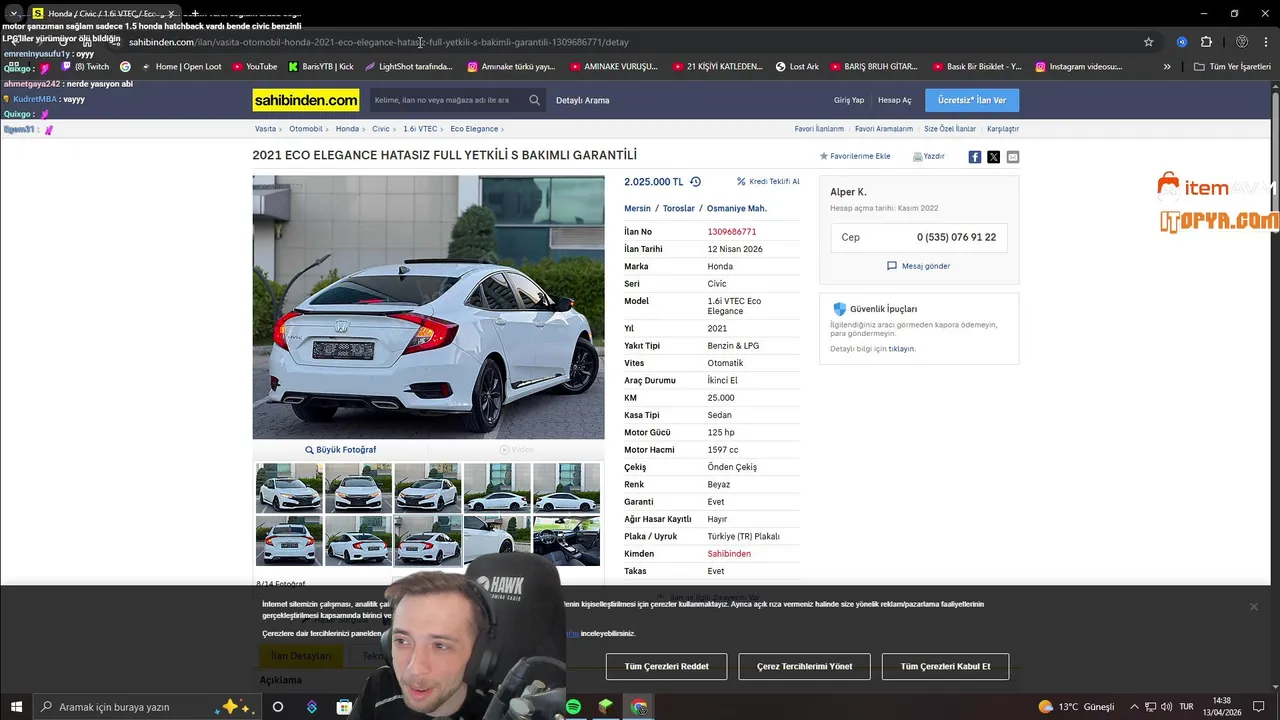Open Microsoft Store taskbar icon
Image resolution: width=1280 pixels, height=720 pixels.
click(344, 707)
